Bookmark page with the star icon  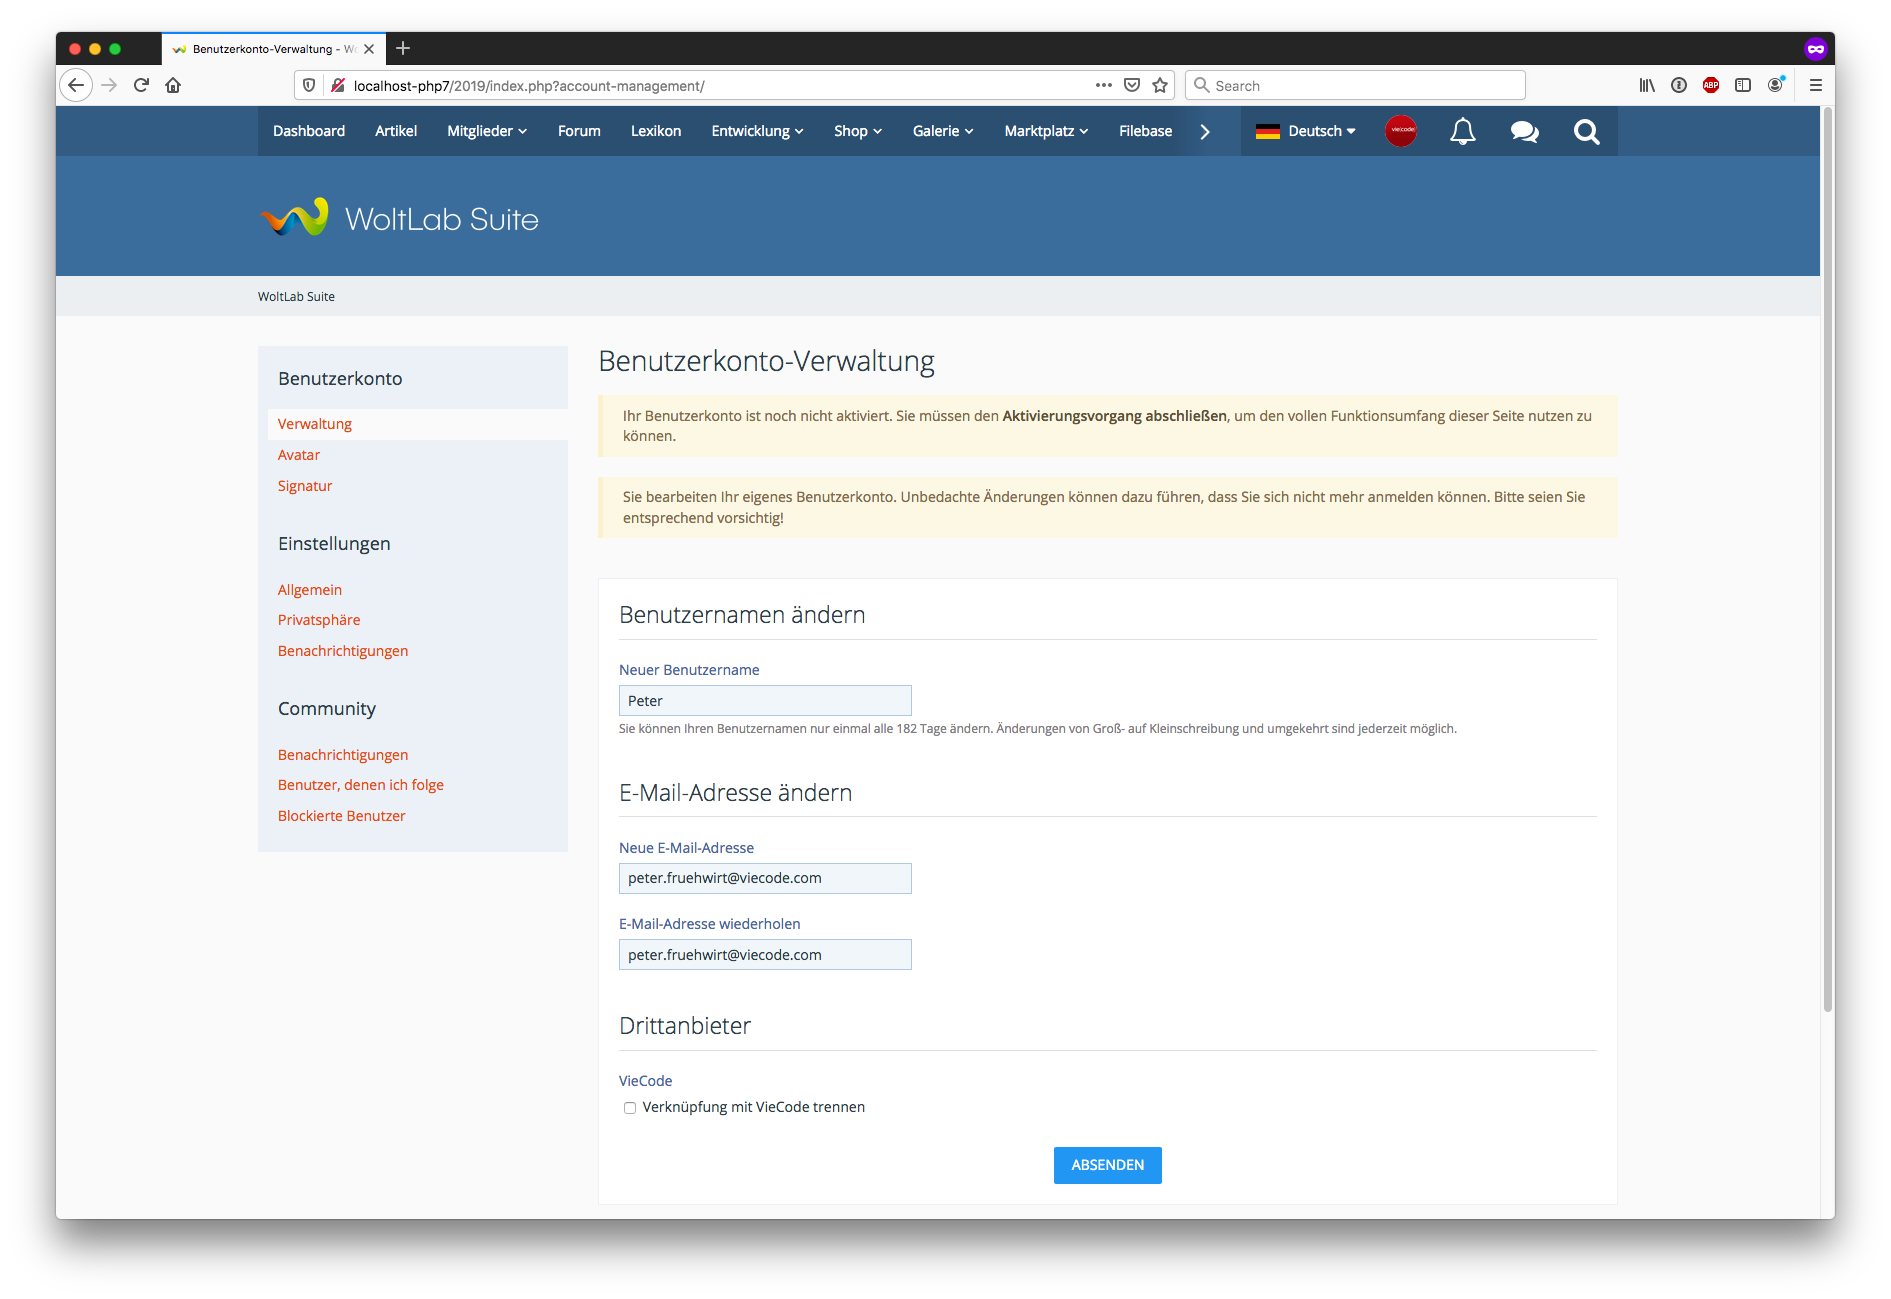point(1160,85)
